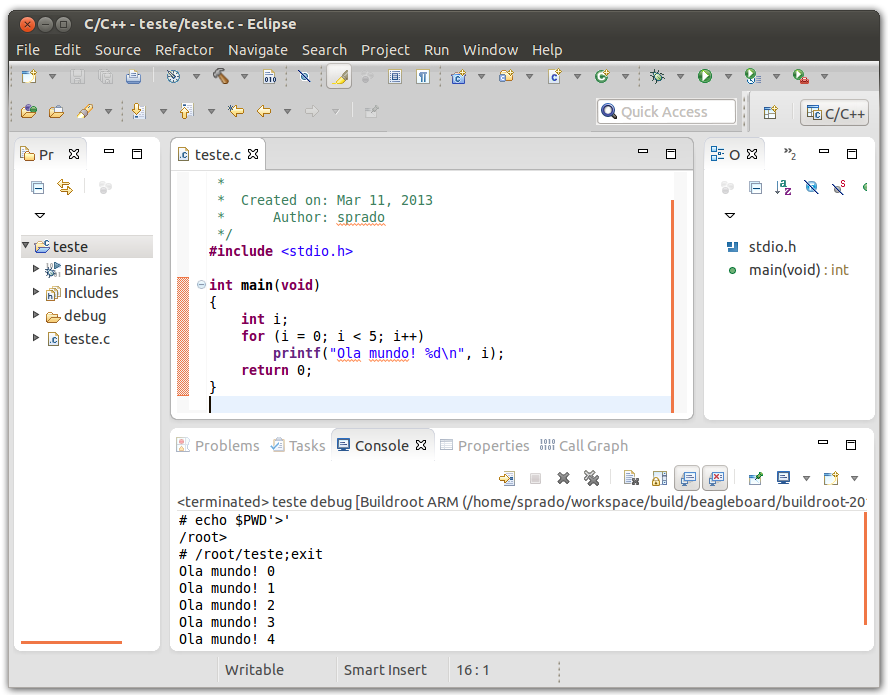Click the External Tools run icon

800,76
